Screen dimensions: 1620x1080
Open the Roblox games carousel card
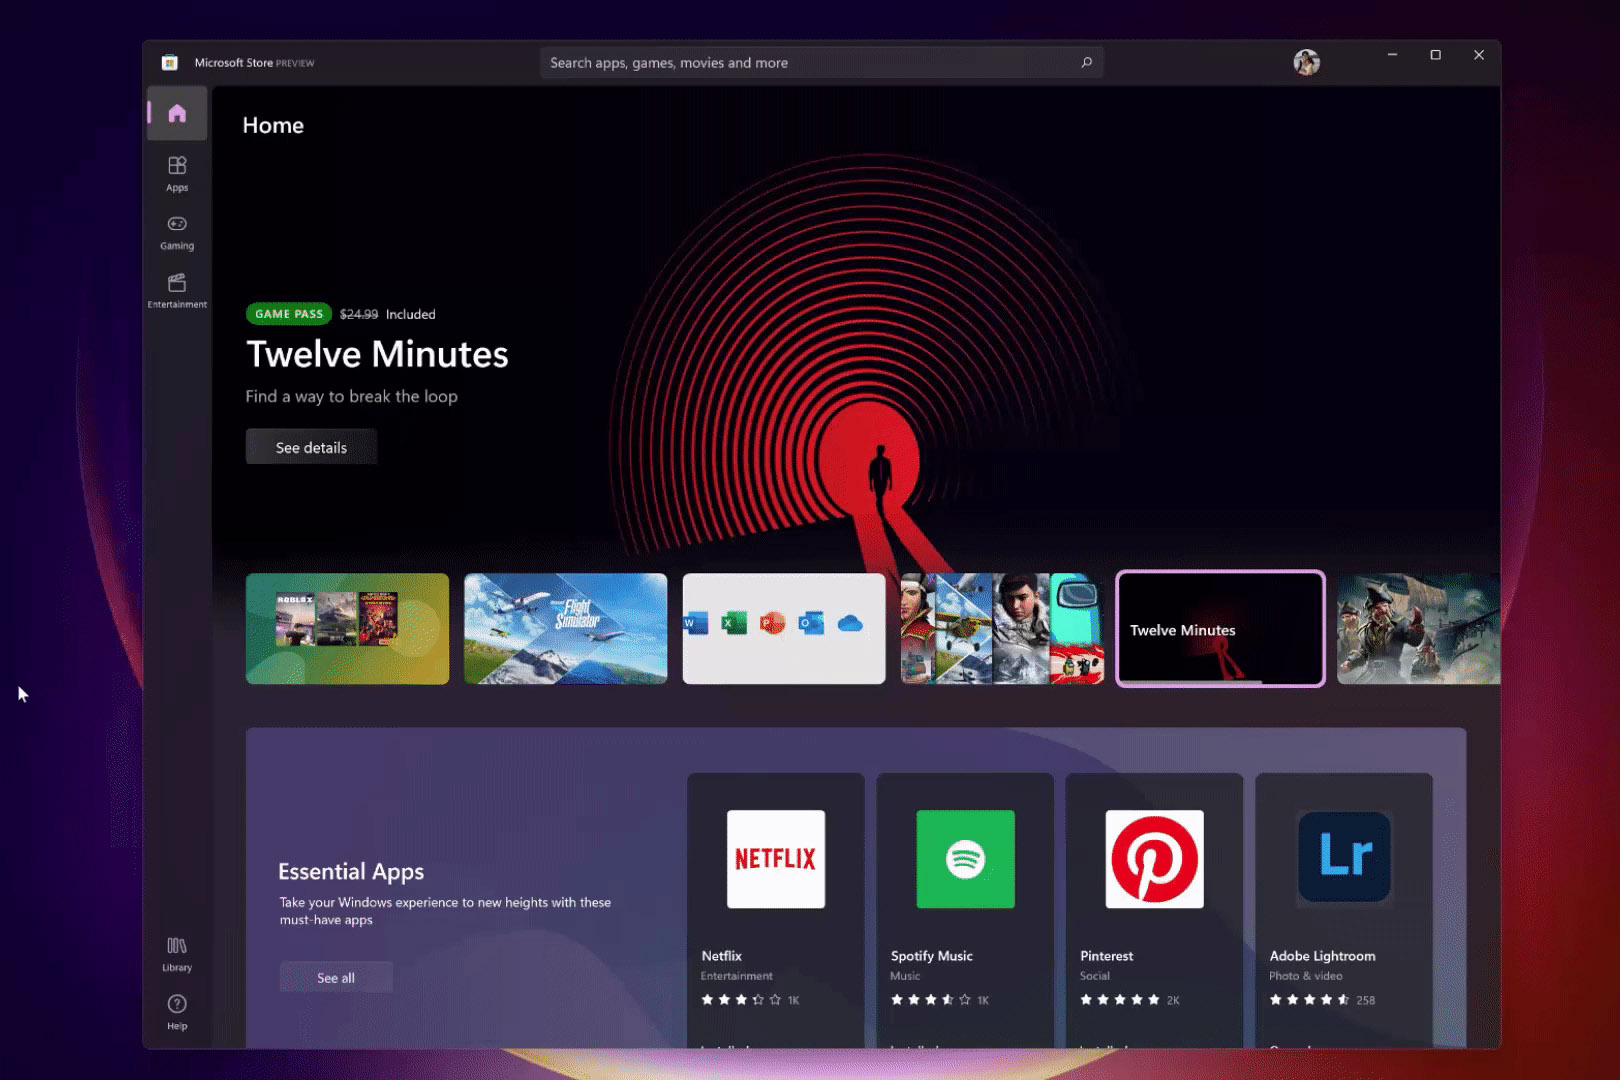coord(347,629)
